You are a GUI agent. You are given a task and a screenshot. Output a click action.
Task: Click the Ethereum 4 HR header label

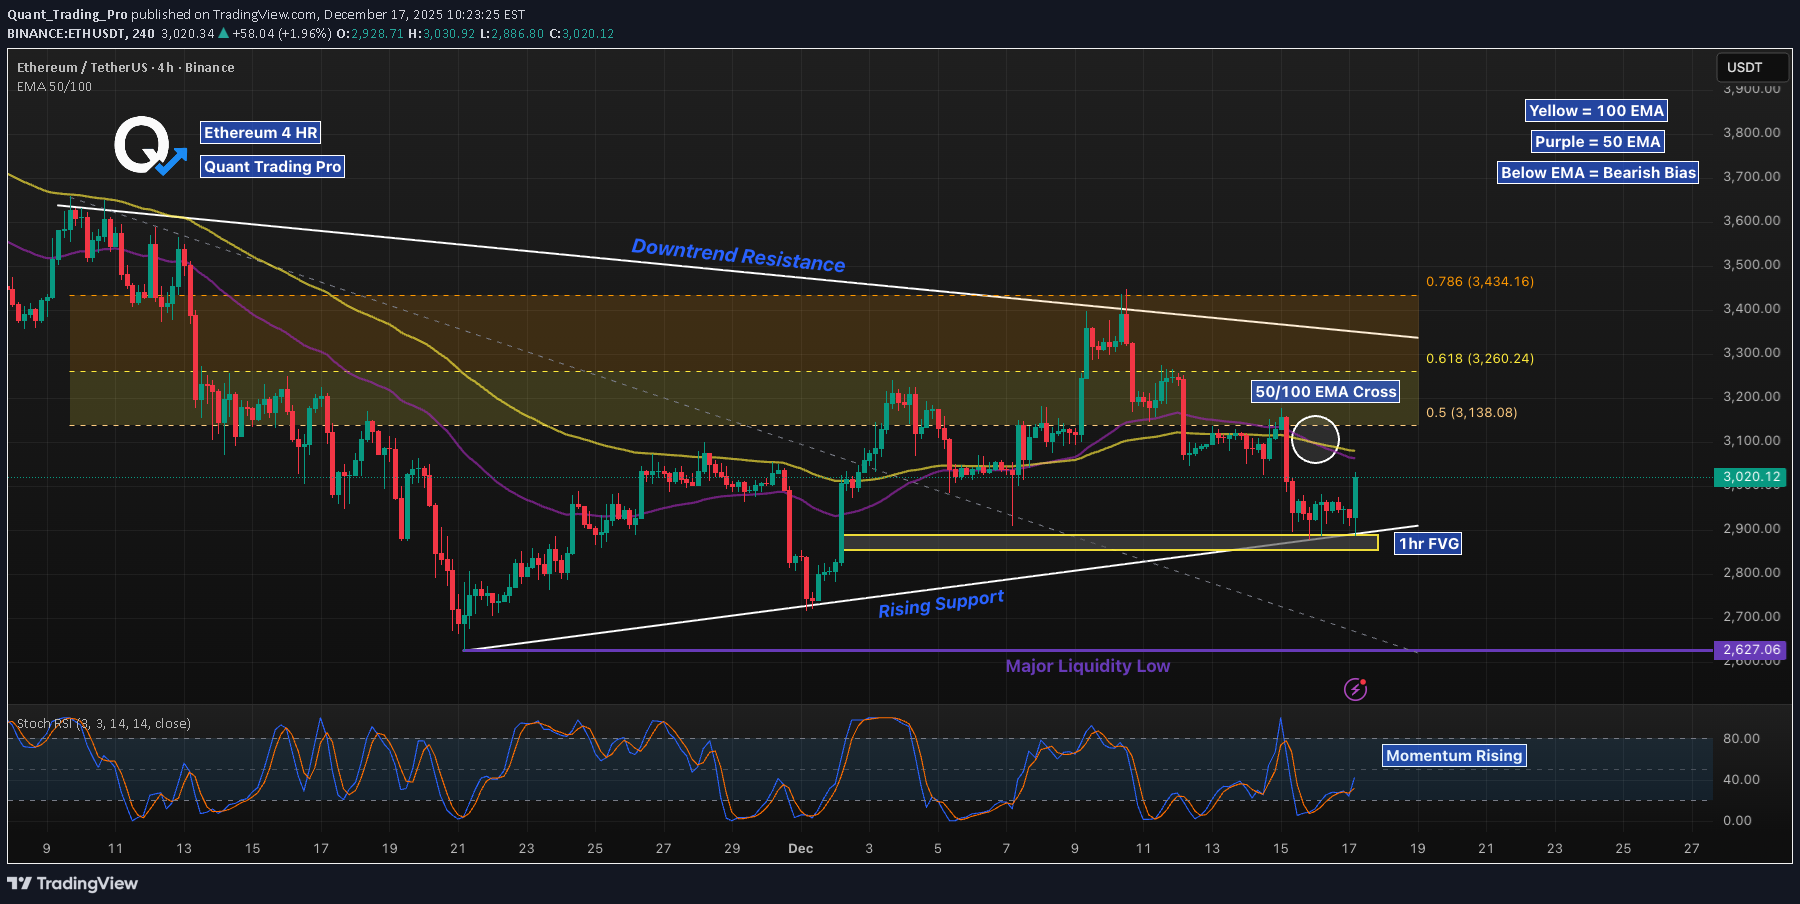coord(260,132)
